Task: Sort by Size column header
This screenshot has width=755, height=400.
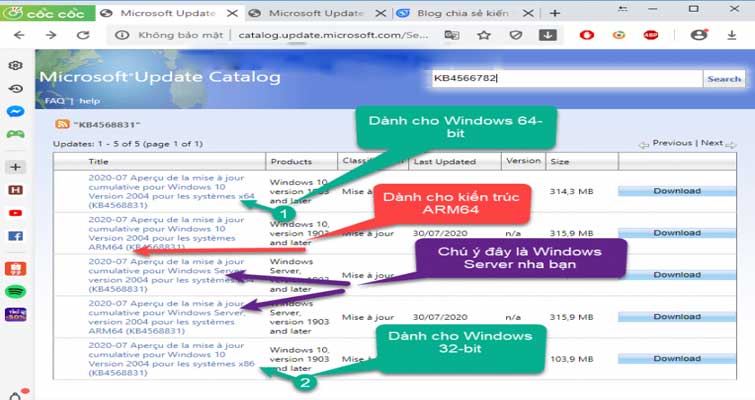Action: click(560, 161)
